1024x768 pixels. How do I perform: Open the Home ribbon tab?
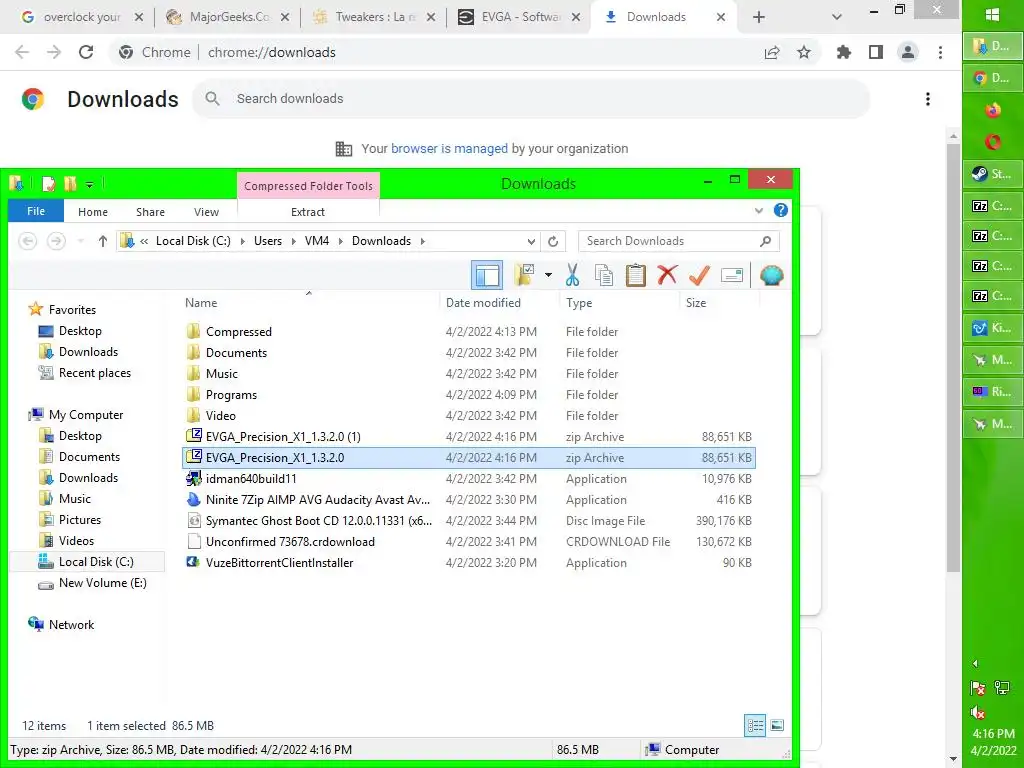tap(93, 212)
